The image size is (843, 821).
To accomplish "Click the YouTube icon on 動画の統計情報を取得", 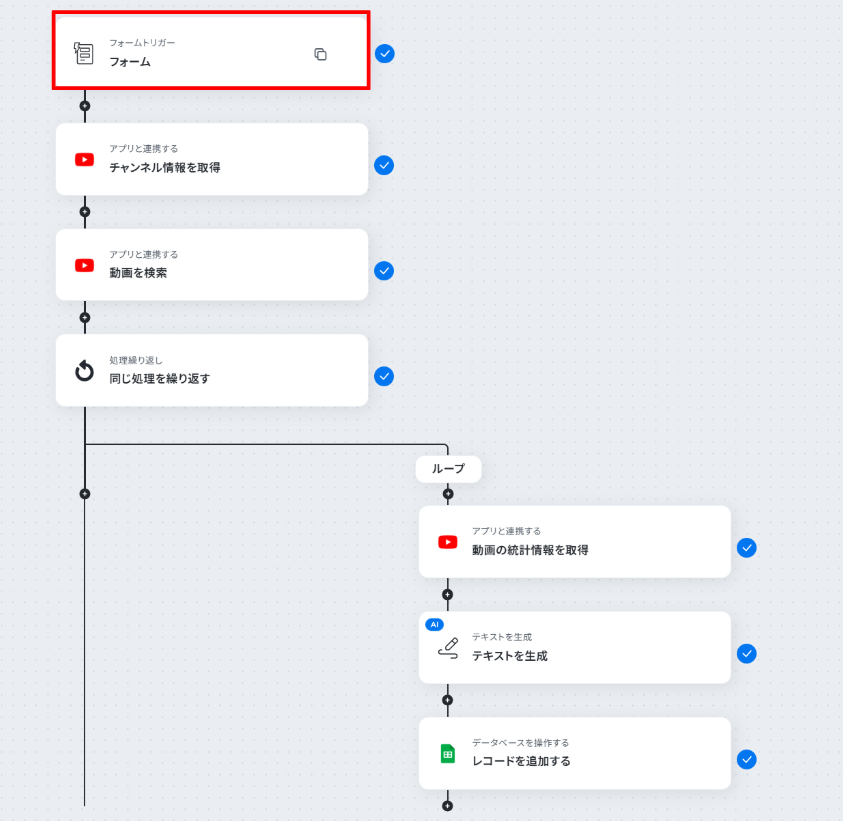I will pos(447,542).
